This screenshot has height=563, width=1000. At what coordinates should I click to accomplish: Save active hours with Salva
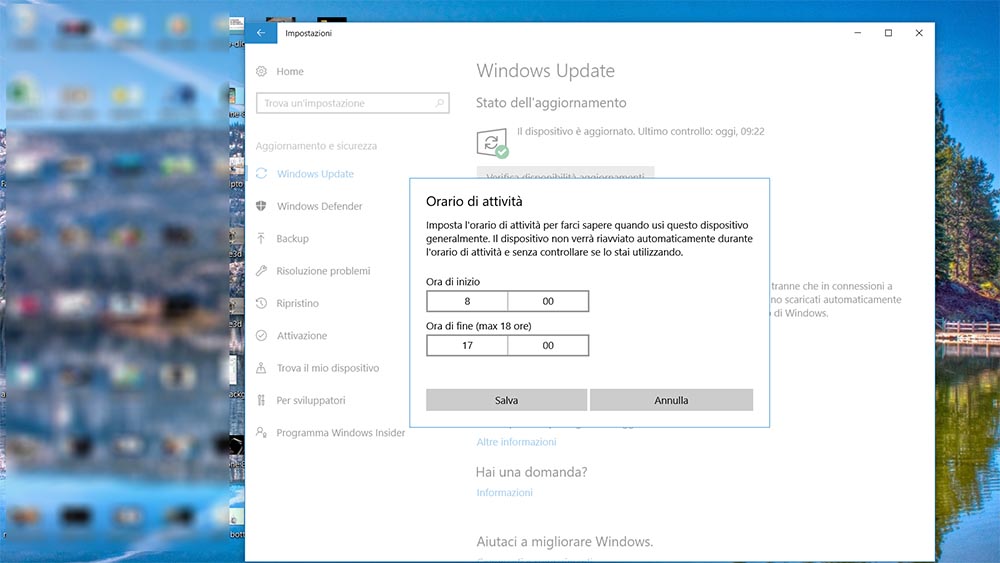coord(506,400)
